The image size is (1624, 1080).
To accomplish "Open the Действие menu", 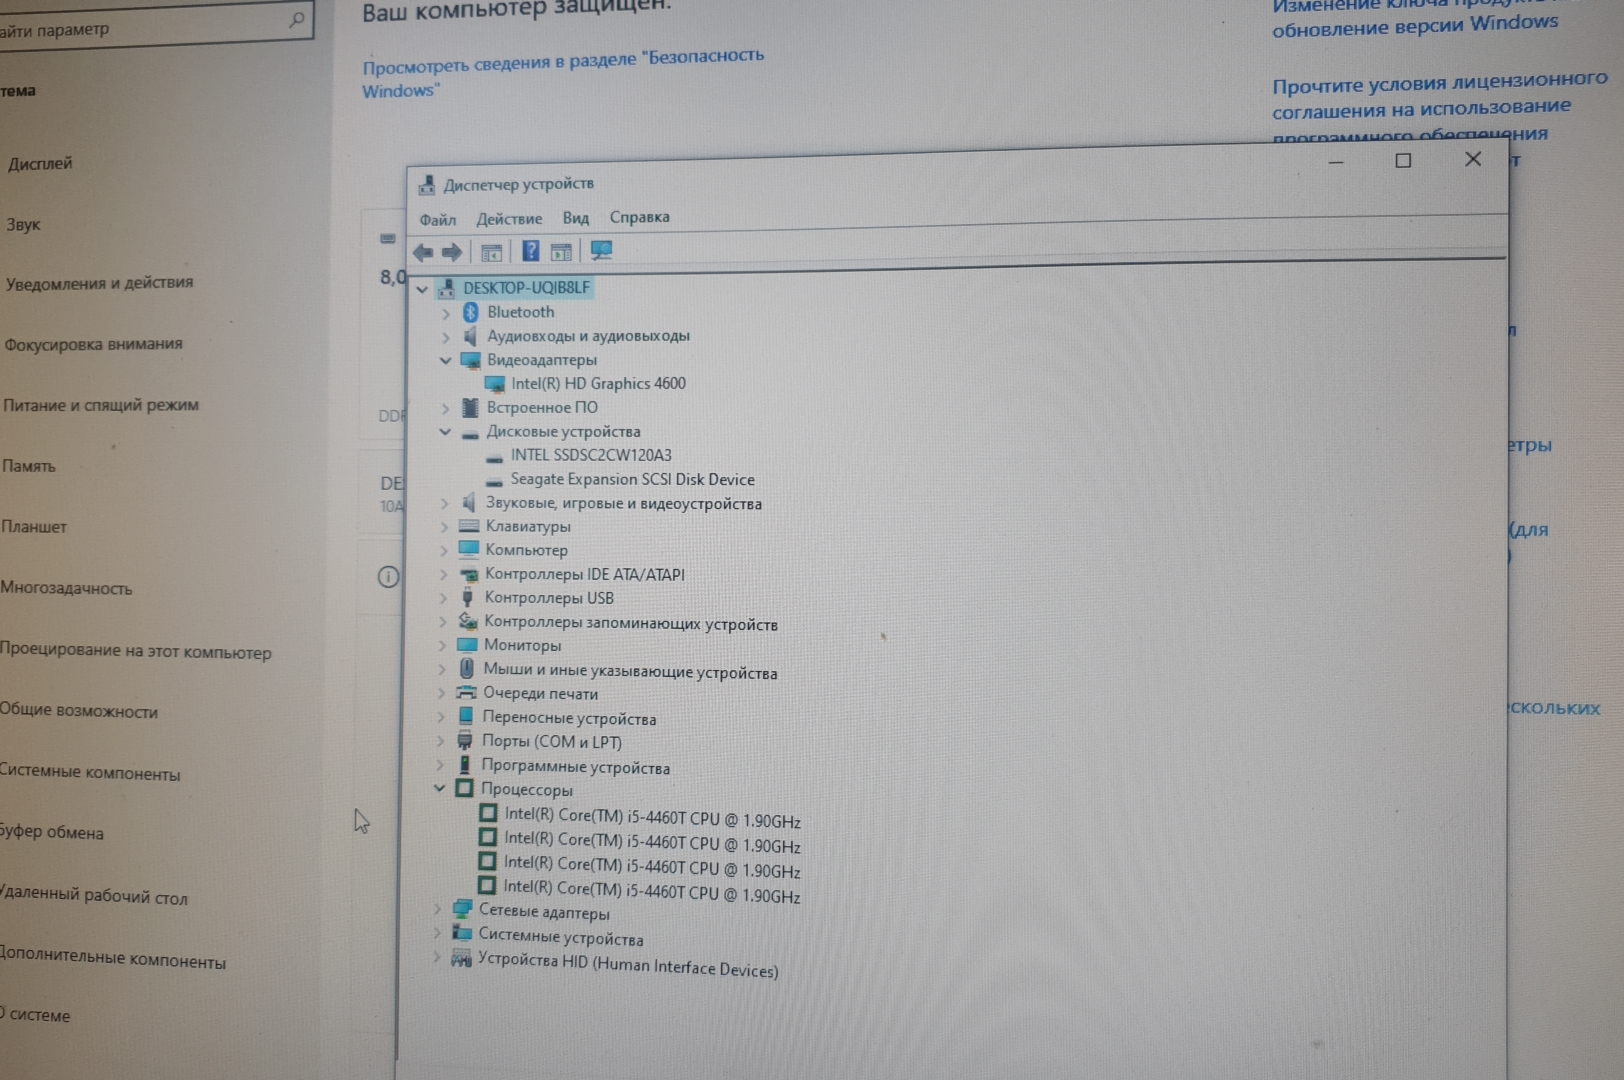I will (509, 219).
